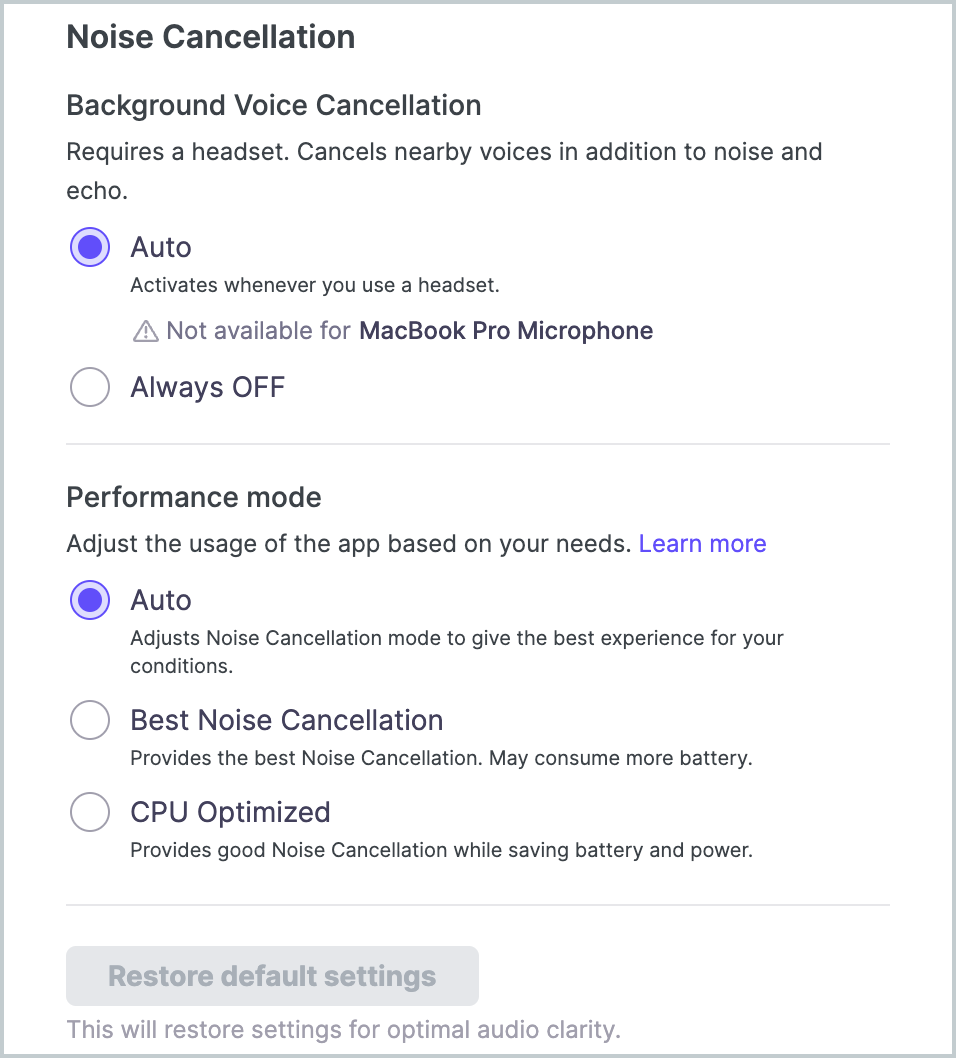Choose the Best Noise Cancellation radio circle
The width and height of the screenshot is (956, 1058).
(90, 720)
